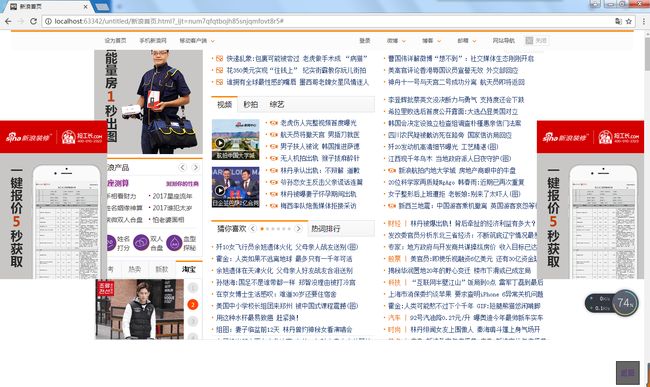Click the 血型探秘 purple round icon
This screenshot has height=387, width=650.
[x=175, y=243]
